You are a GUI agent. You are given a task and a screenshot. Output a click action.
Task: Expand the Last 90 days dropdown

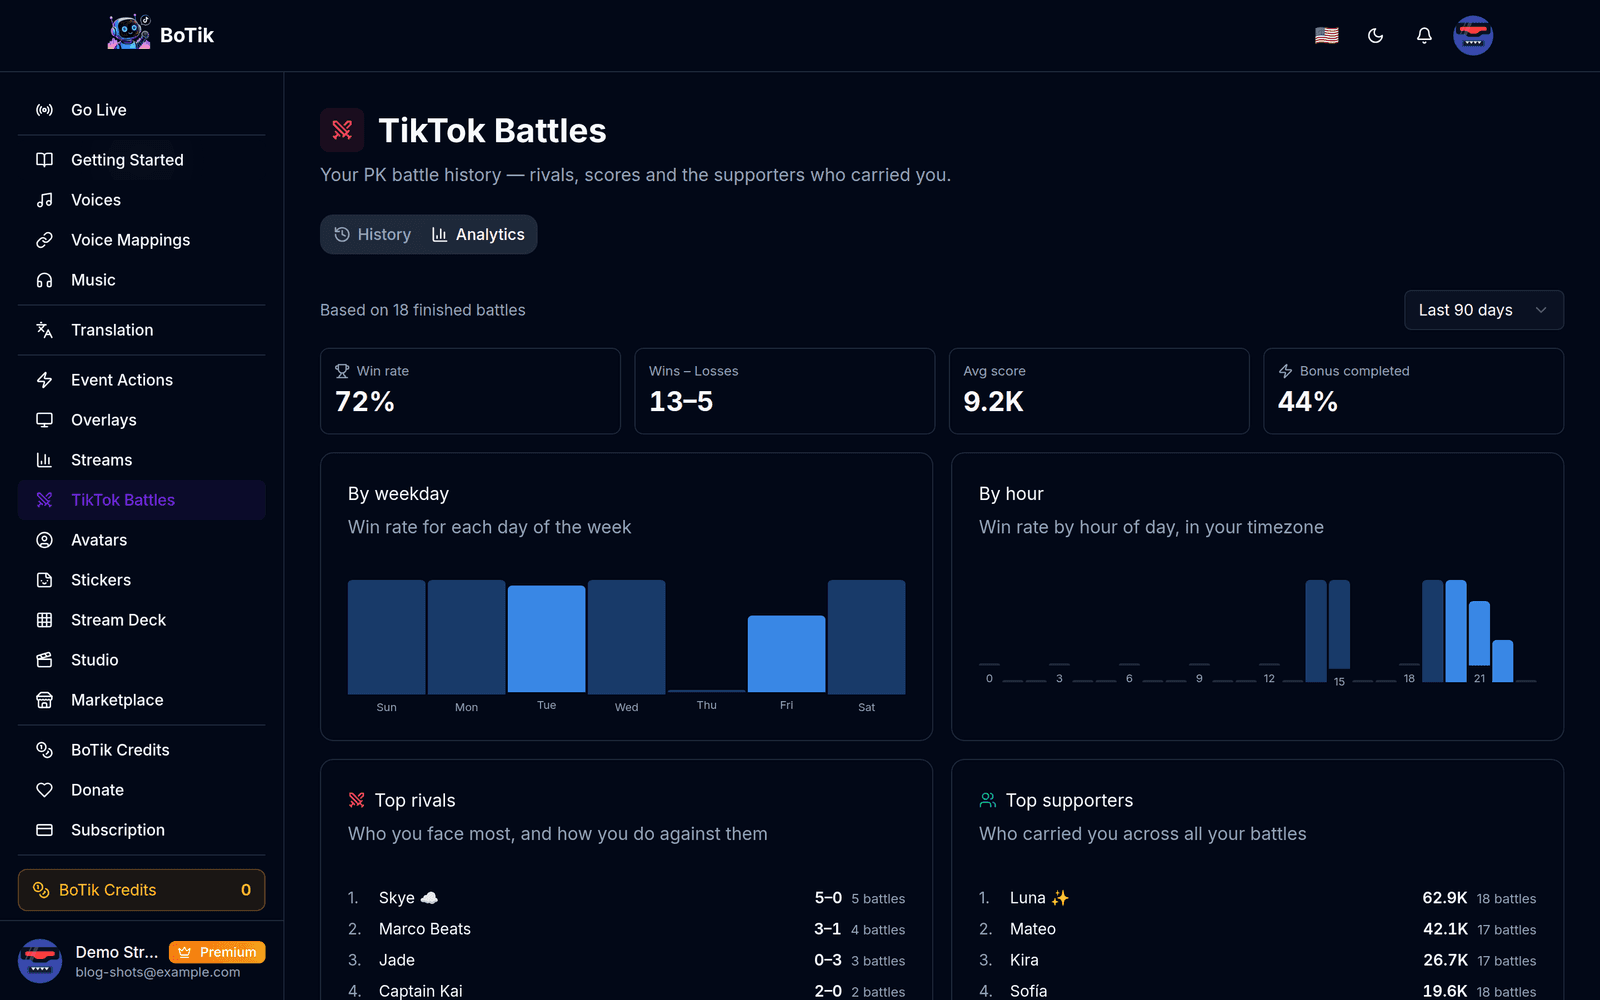pos(1484,310)
